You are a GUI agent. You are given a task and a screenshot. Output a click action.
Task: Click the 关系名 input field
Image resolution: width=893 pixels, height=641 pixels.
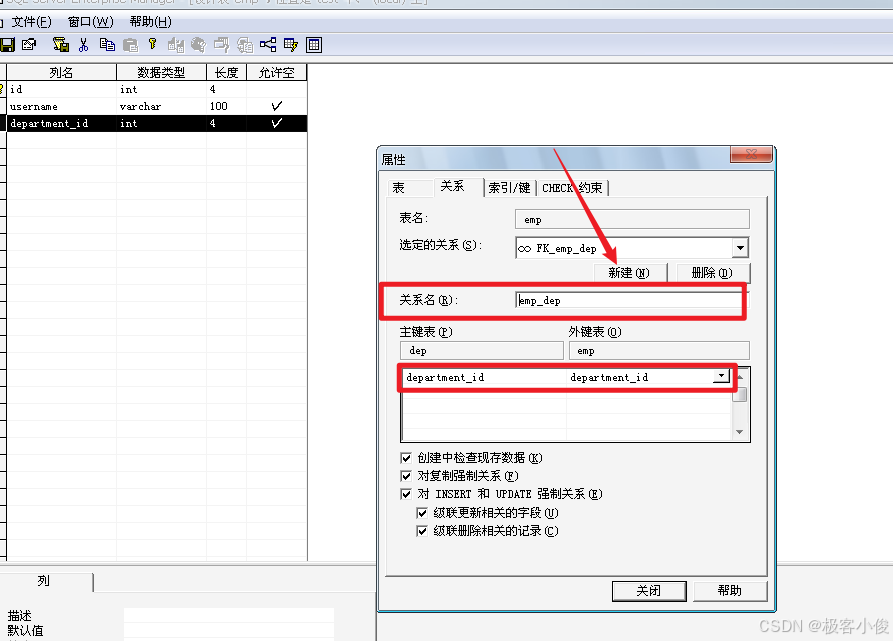click(x=630, y=301)
